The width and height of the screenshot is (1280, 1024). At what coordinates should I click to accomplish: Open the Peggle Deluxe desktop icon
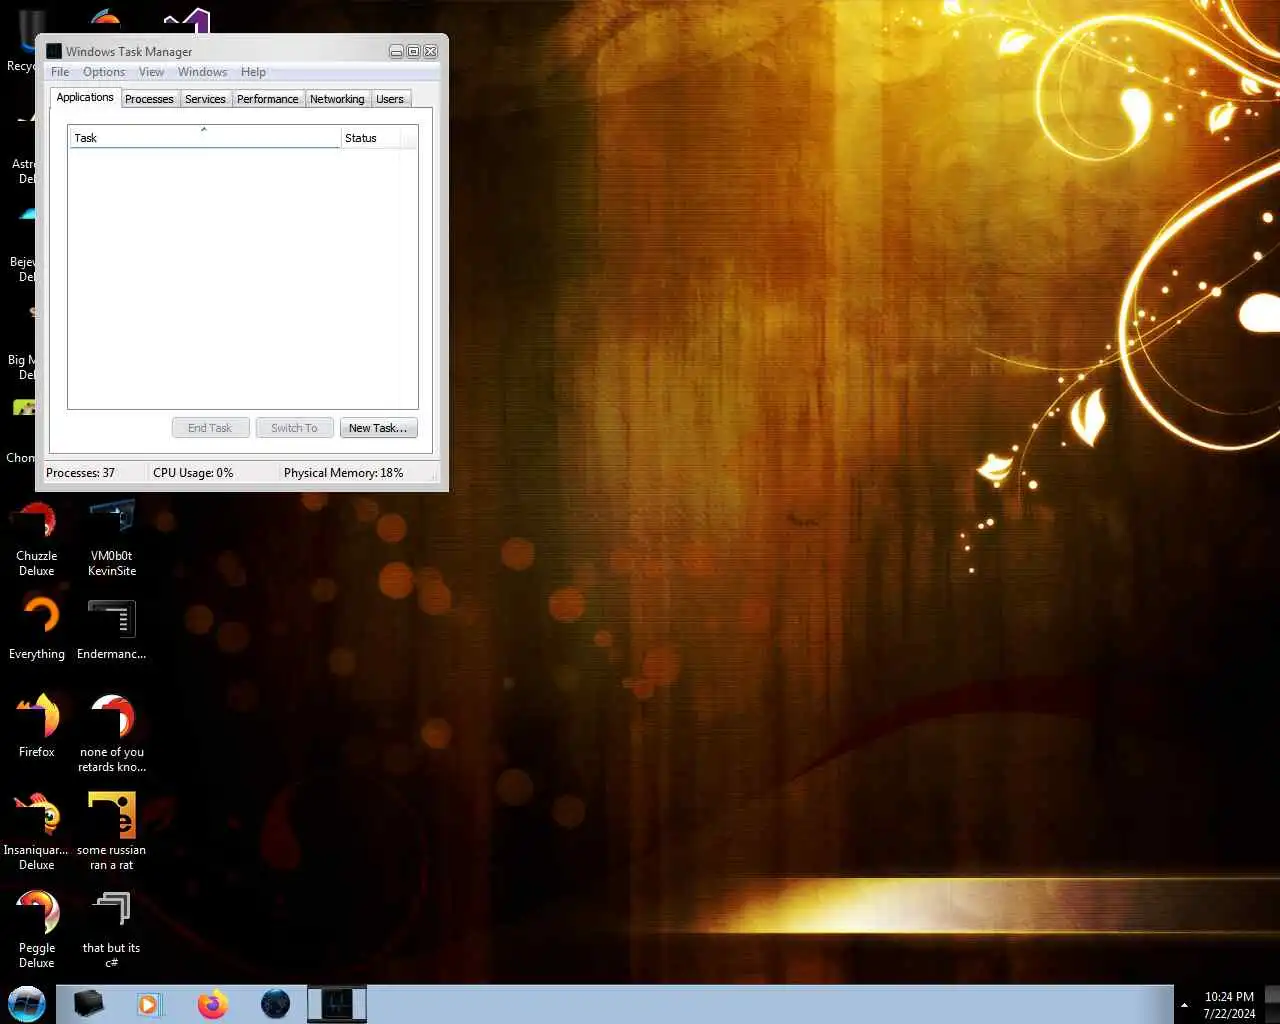[37, 929]
